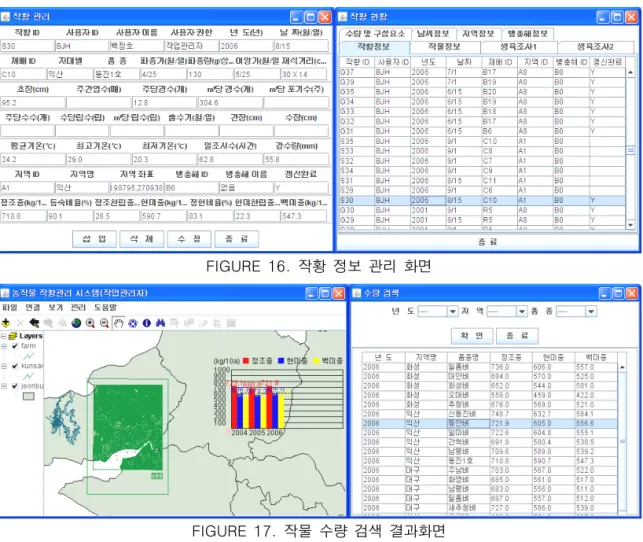Switch to the 날씨정보 tab
This screenshot has height=542, width=643.
pyautogui.click(x=433, y=34)
